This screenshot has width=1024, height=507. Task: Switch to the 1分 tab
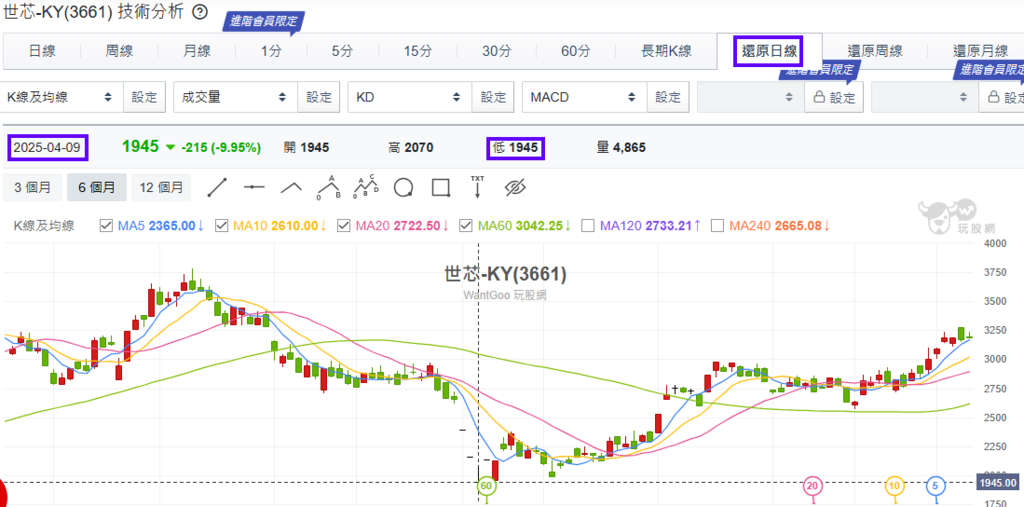271,51
